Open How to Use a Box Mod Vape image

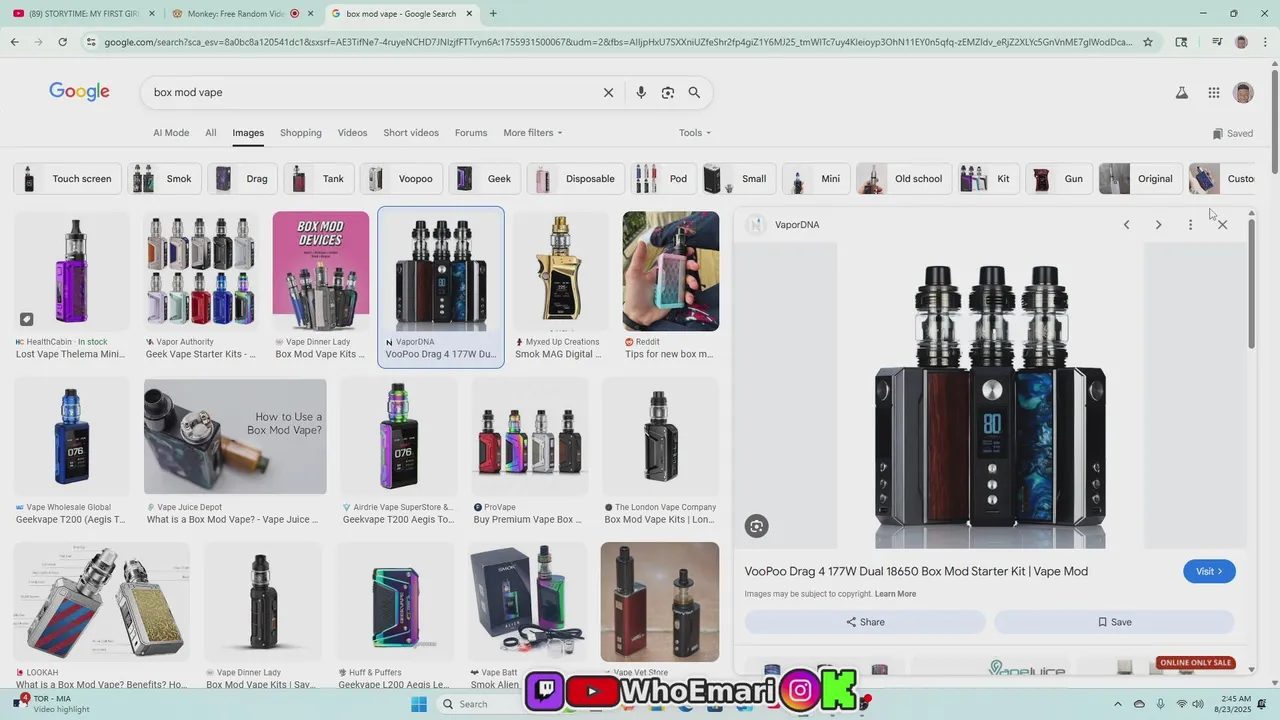pyautogui.click(x=235, y=436)
